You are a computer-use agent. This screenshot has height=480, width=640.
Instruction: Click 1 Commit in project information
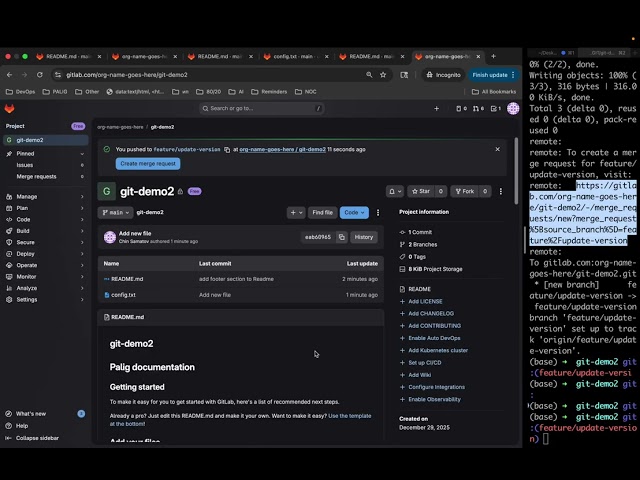pos(420,232)
